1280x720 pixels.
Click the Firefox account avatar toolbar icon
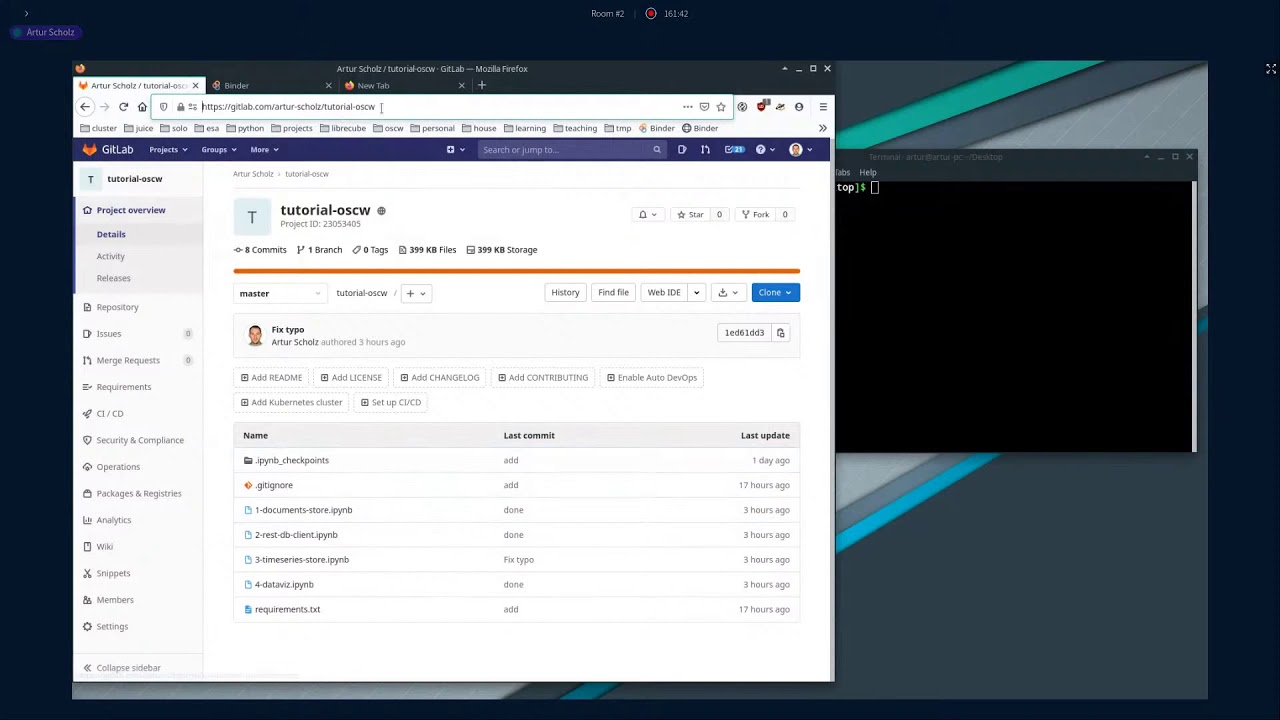click(x=799, y=107)
